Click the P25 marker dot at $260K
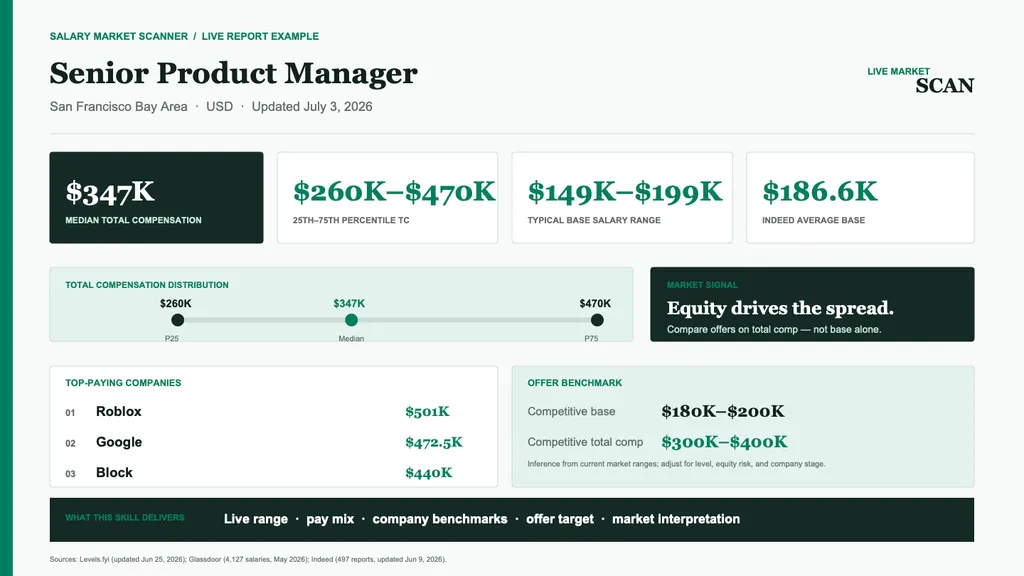The height and width of the screenshot is (576, 1024). [x=178, y=320]
